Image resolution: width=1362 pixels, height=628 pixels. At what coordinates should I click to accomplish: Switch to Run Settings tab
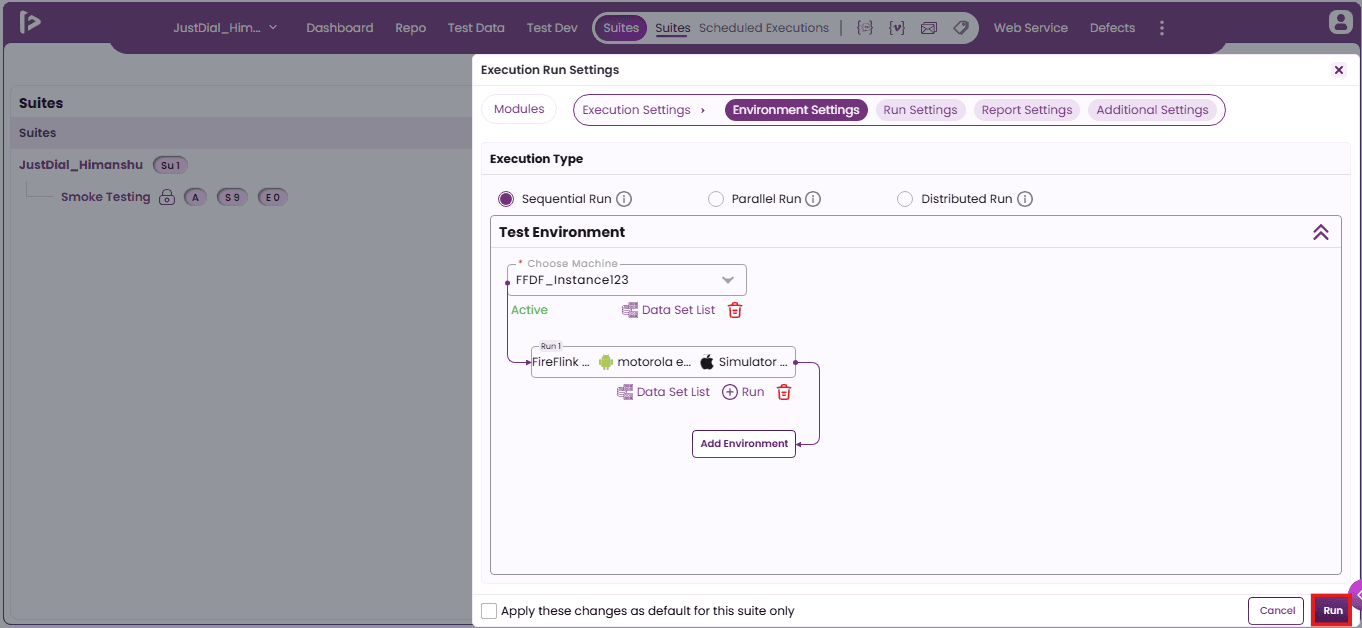[920, 110]
